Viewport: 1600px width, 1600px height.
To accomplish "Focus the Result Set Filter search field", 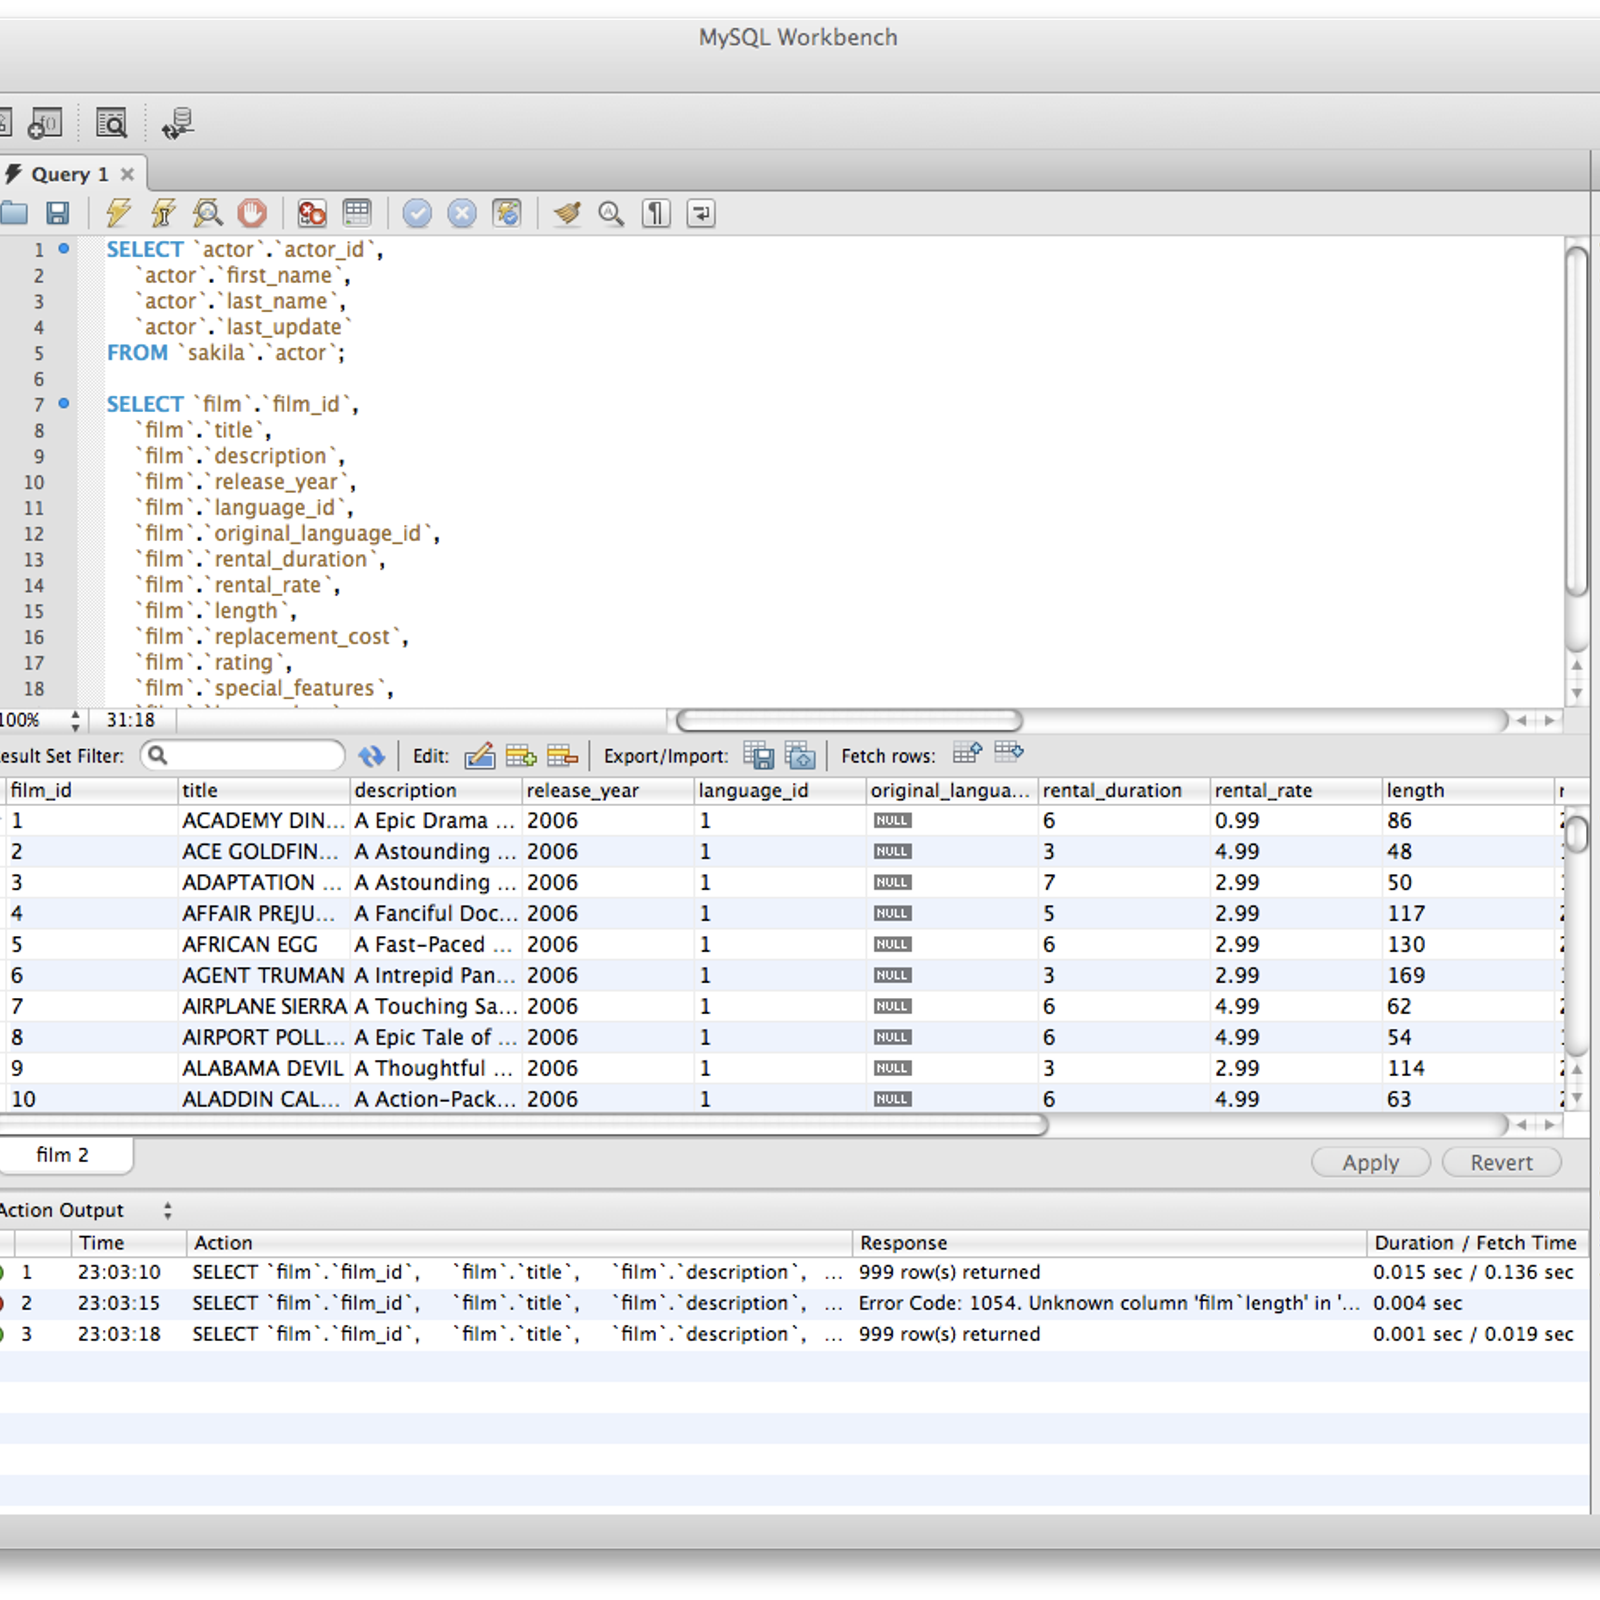I will pos(243,756).
